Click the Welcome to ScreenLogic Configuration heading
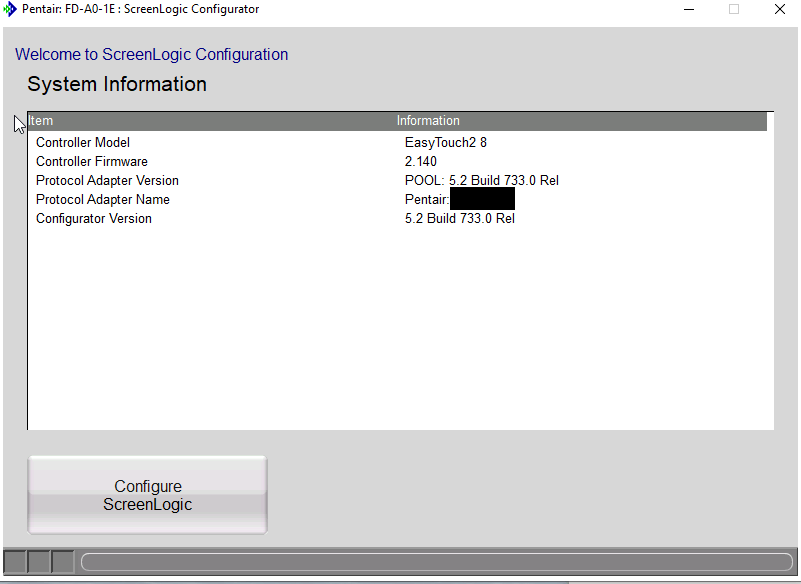Viewport: 801px width, 584px height. tap(151, 54)
